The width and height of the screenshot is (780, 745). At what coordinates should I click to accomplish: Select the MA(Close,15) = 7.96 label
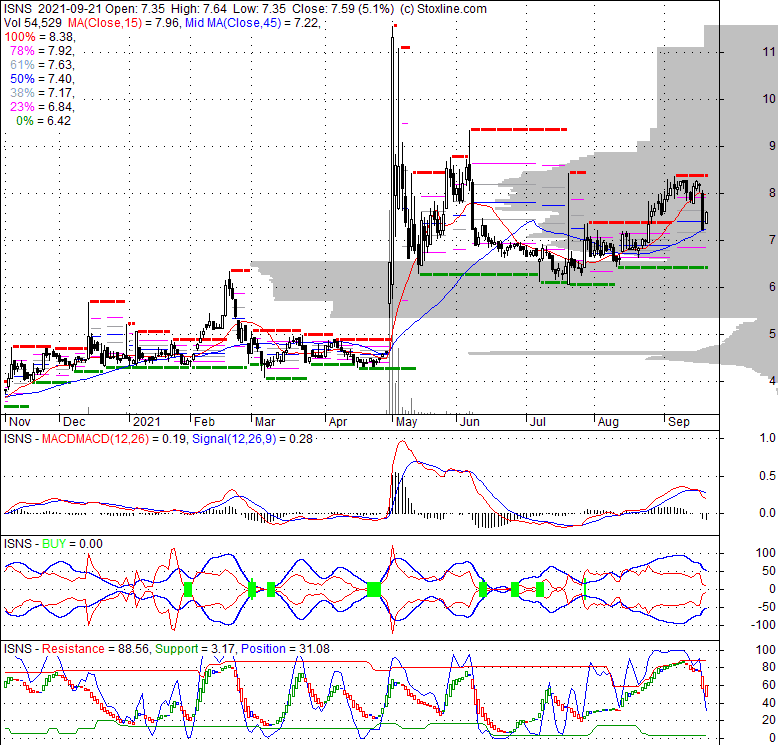(123, 22)
